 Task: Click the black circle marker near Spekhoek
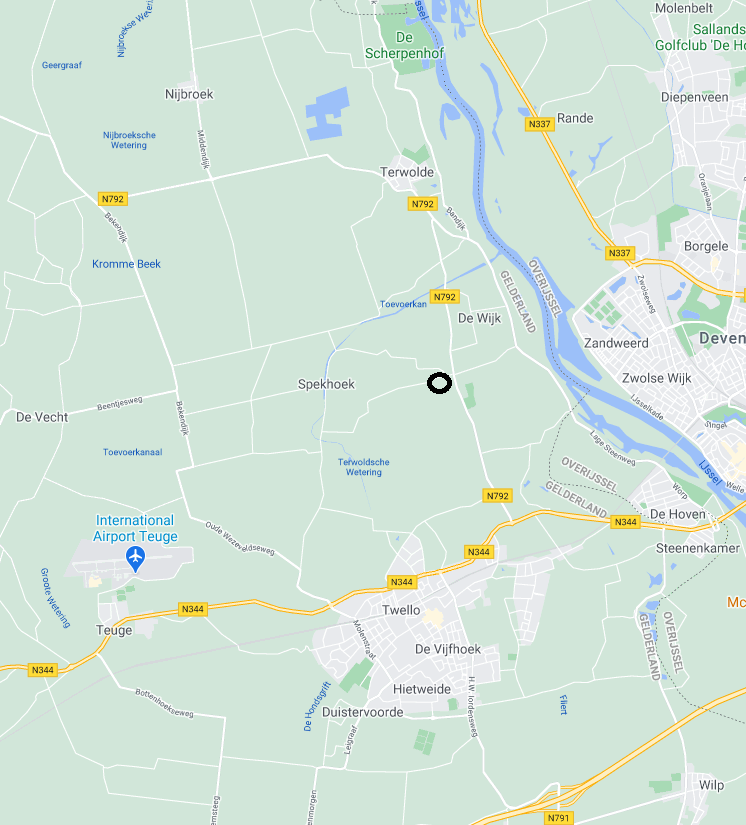[439, 383]
